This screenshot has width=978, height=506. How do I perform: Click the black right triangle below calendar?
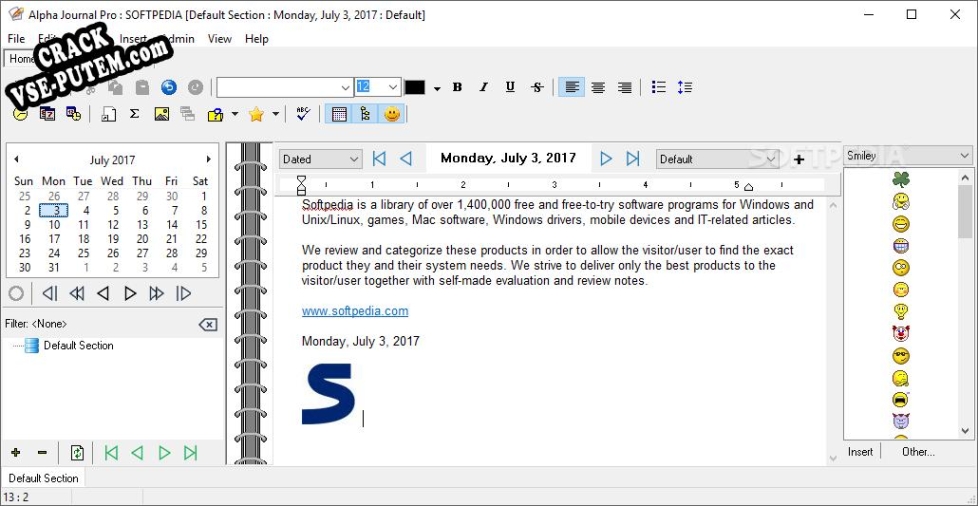tap(130, 293)
